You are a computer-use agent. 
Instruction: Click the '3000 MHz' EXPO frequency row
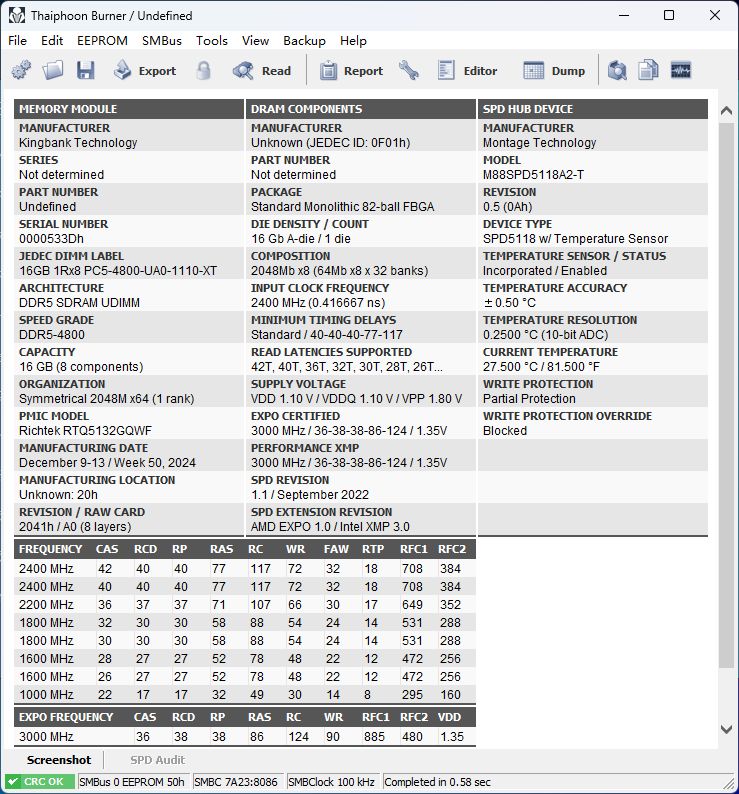point(245,736)
